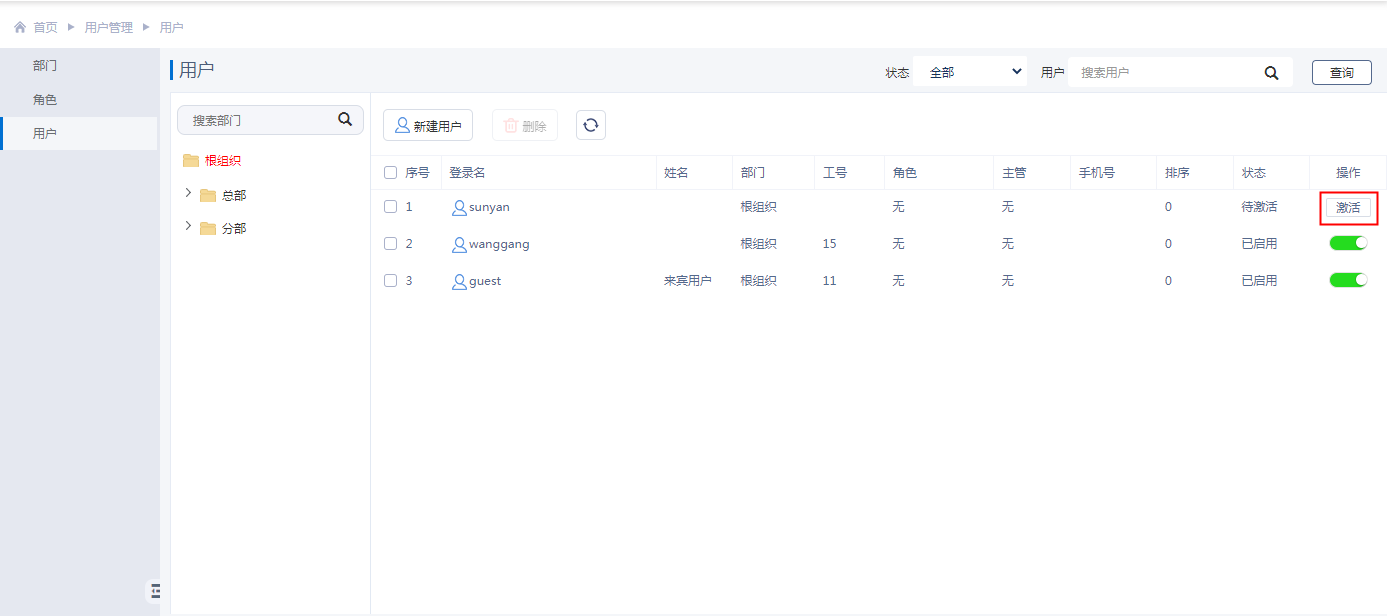Disable the wanggang user toggle switch
Image resolution: width=1387 pixels, height=616 pixels.
(x=1348, y=243)
